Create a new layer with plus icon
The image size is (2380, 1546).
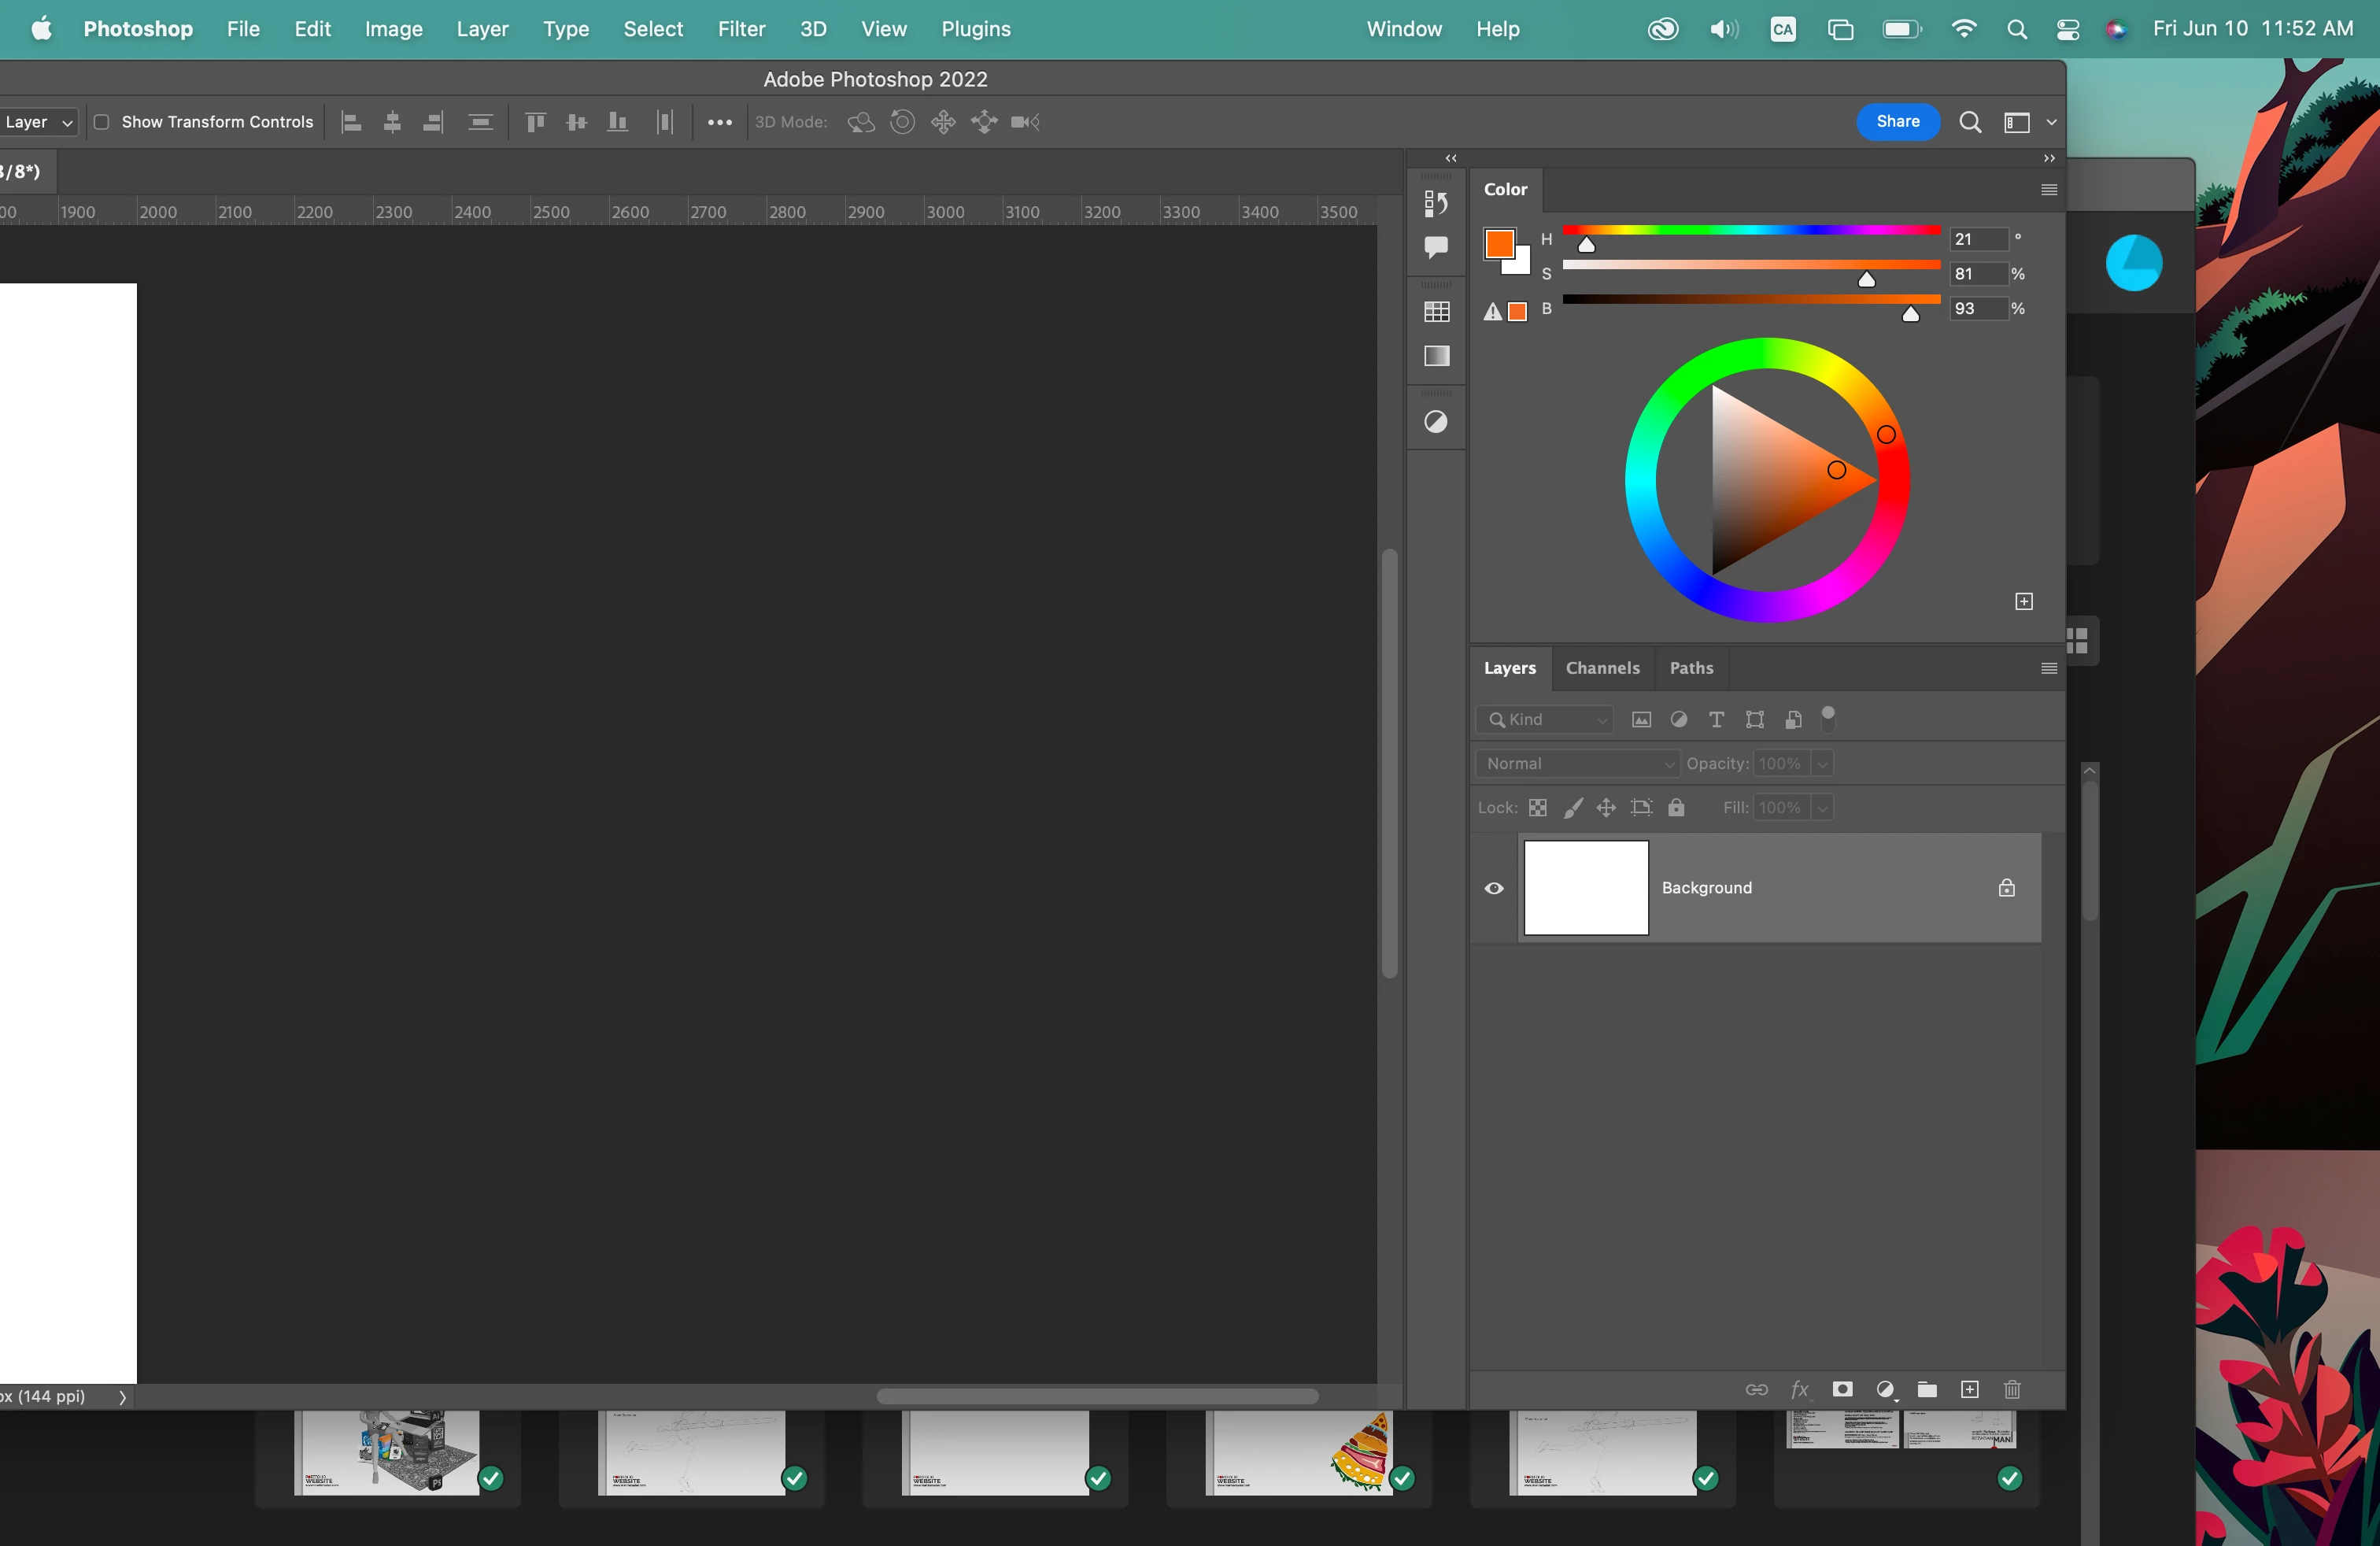pyautogui.click(x=1969, y=1389)
